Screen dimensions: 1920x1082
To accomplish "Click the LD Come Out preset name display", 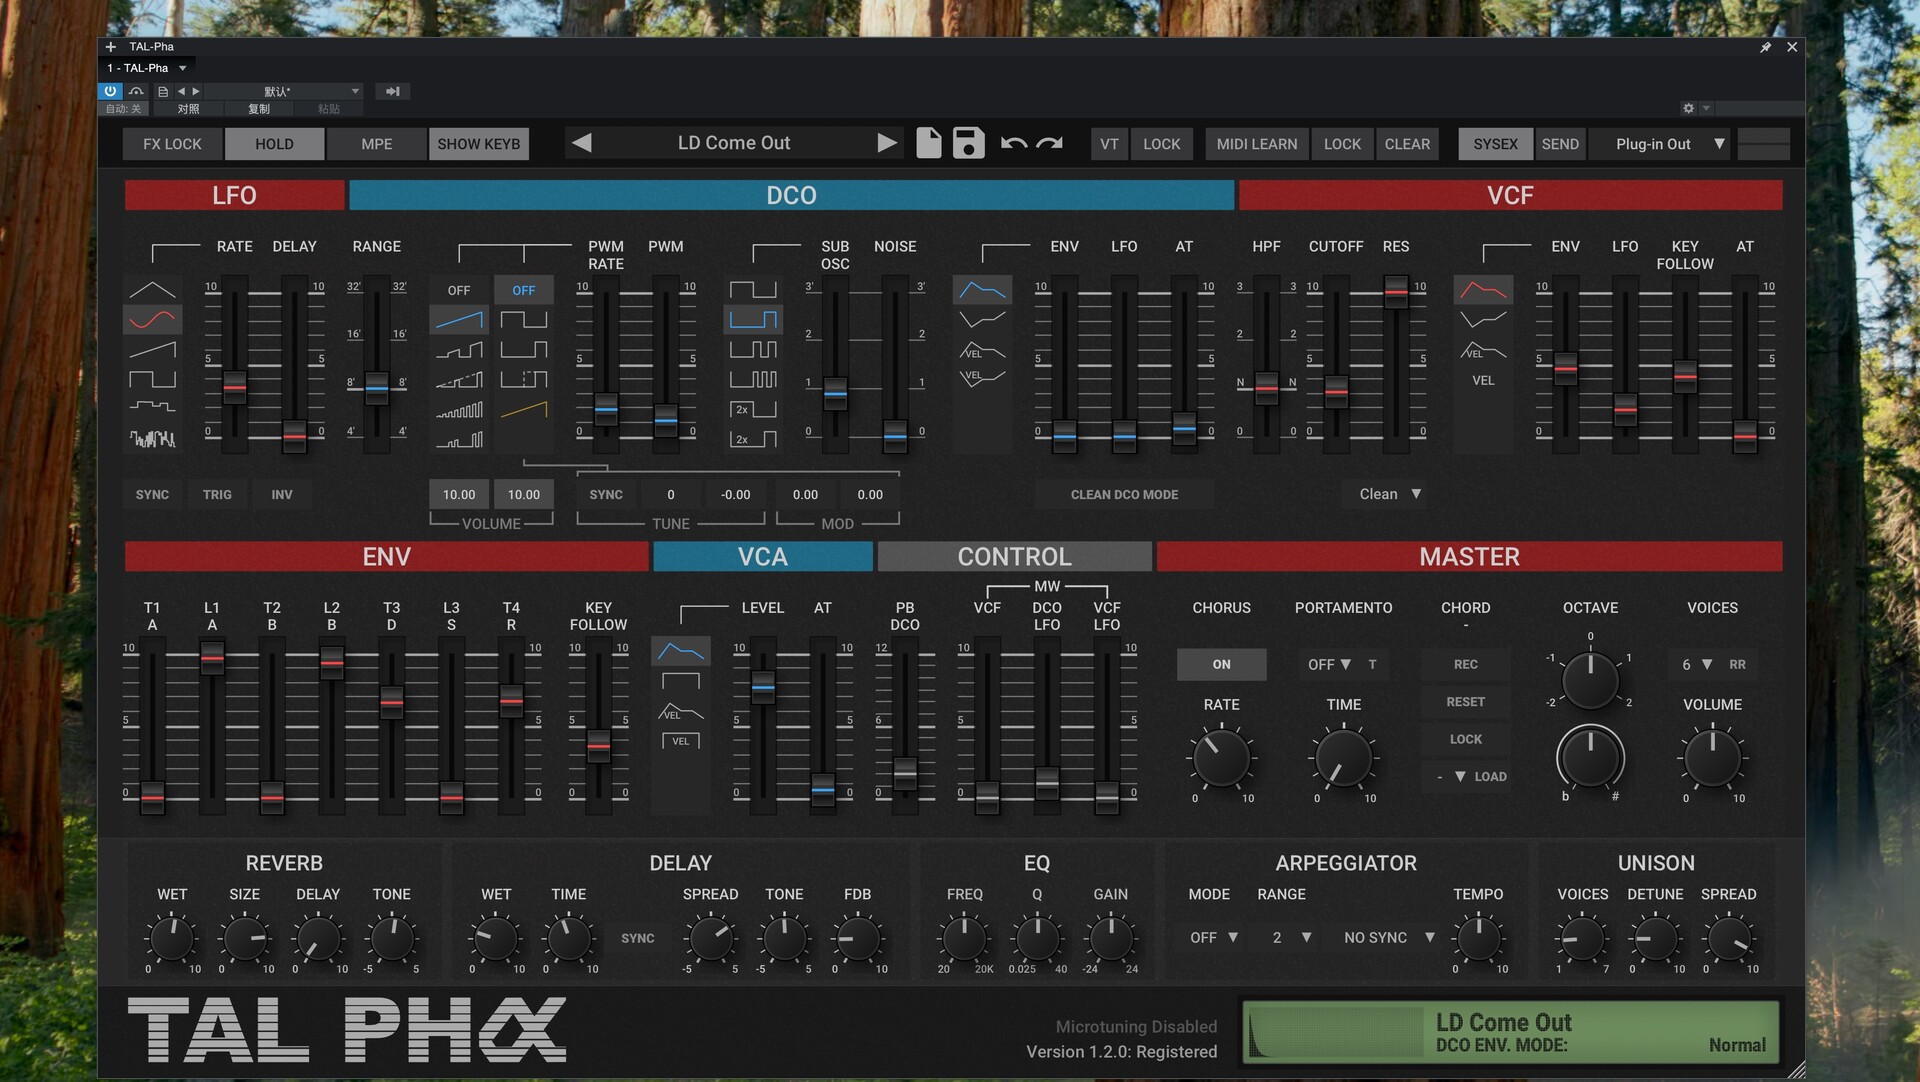I will point(734,143).
